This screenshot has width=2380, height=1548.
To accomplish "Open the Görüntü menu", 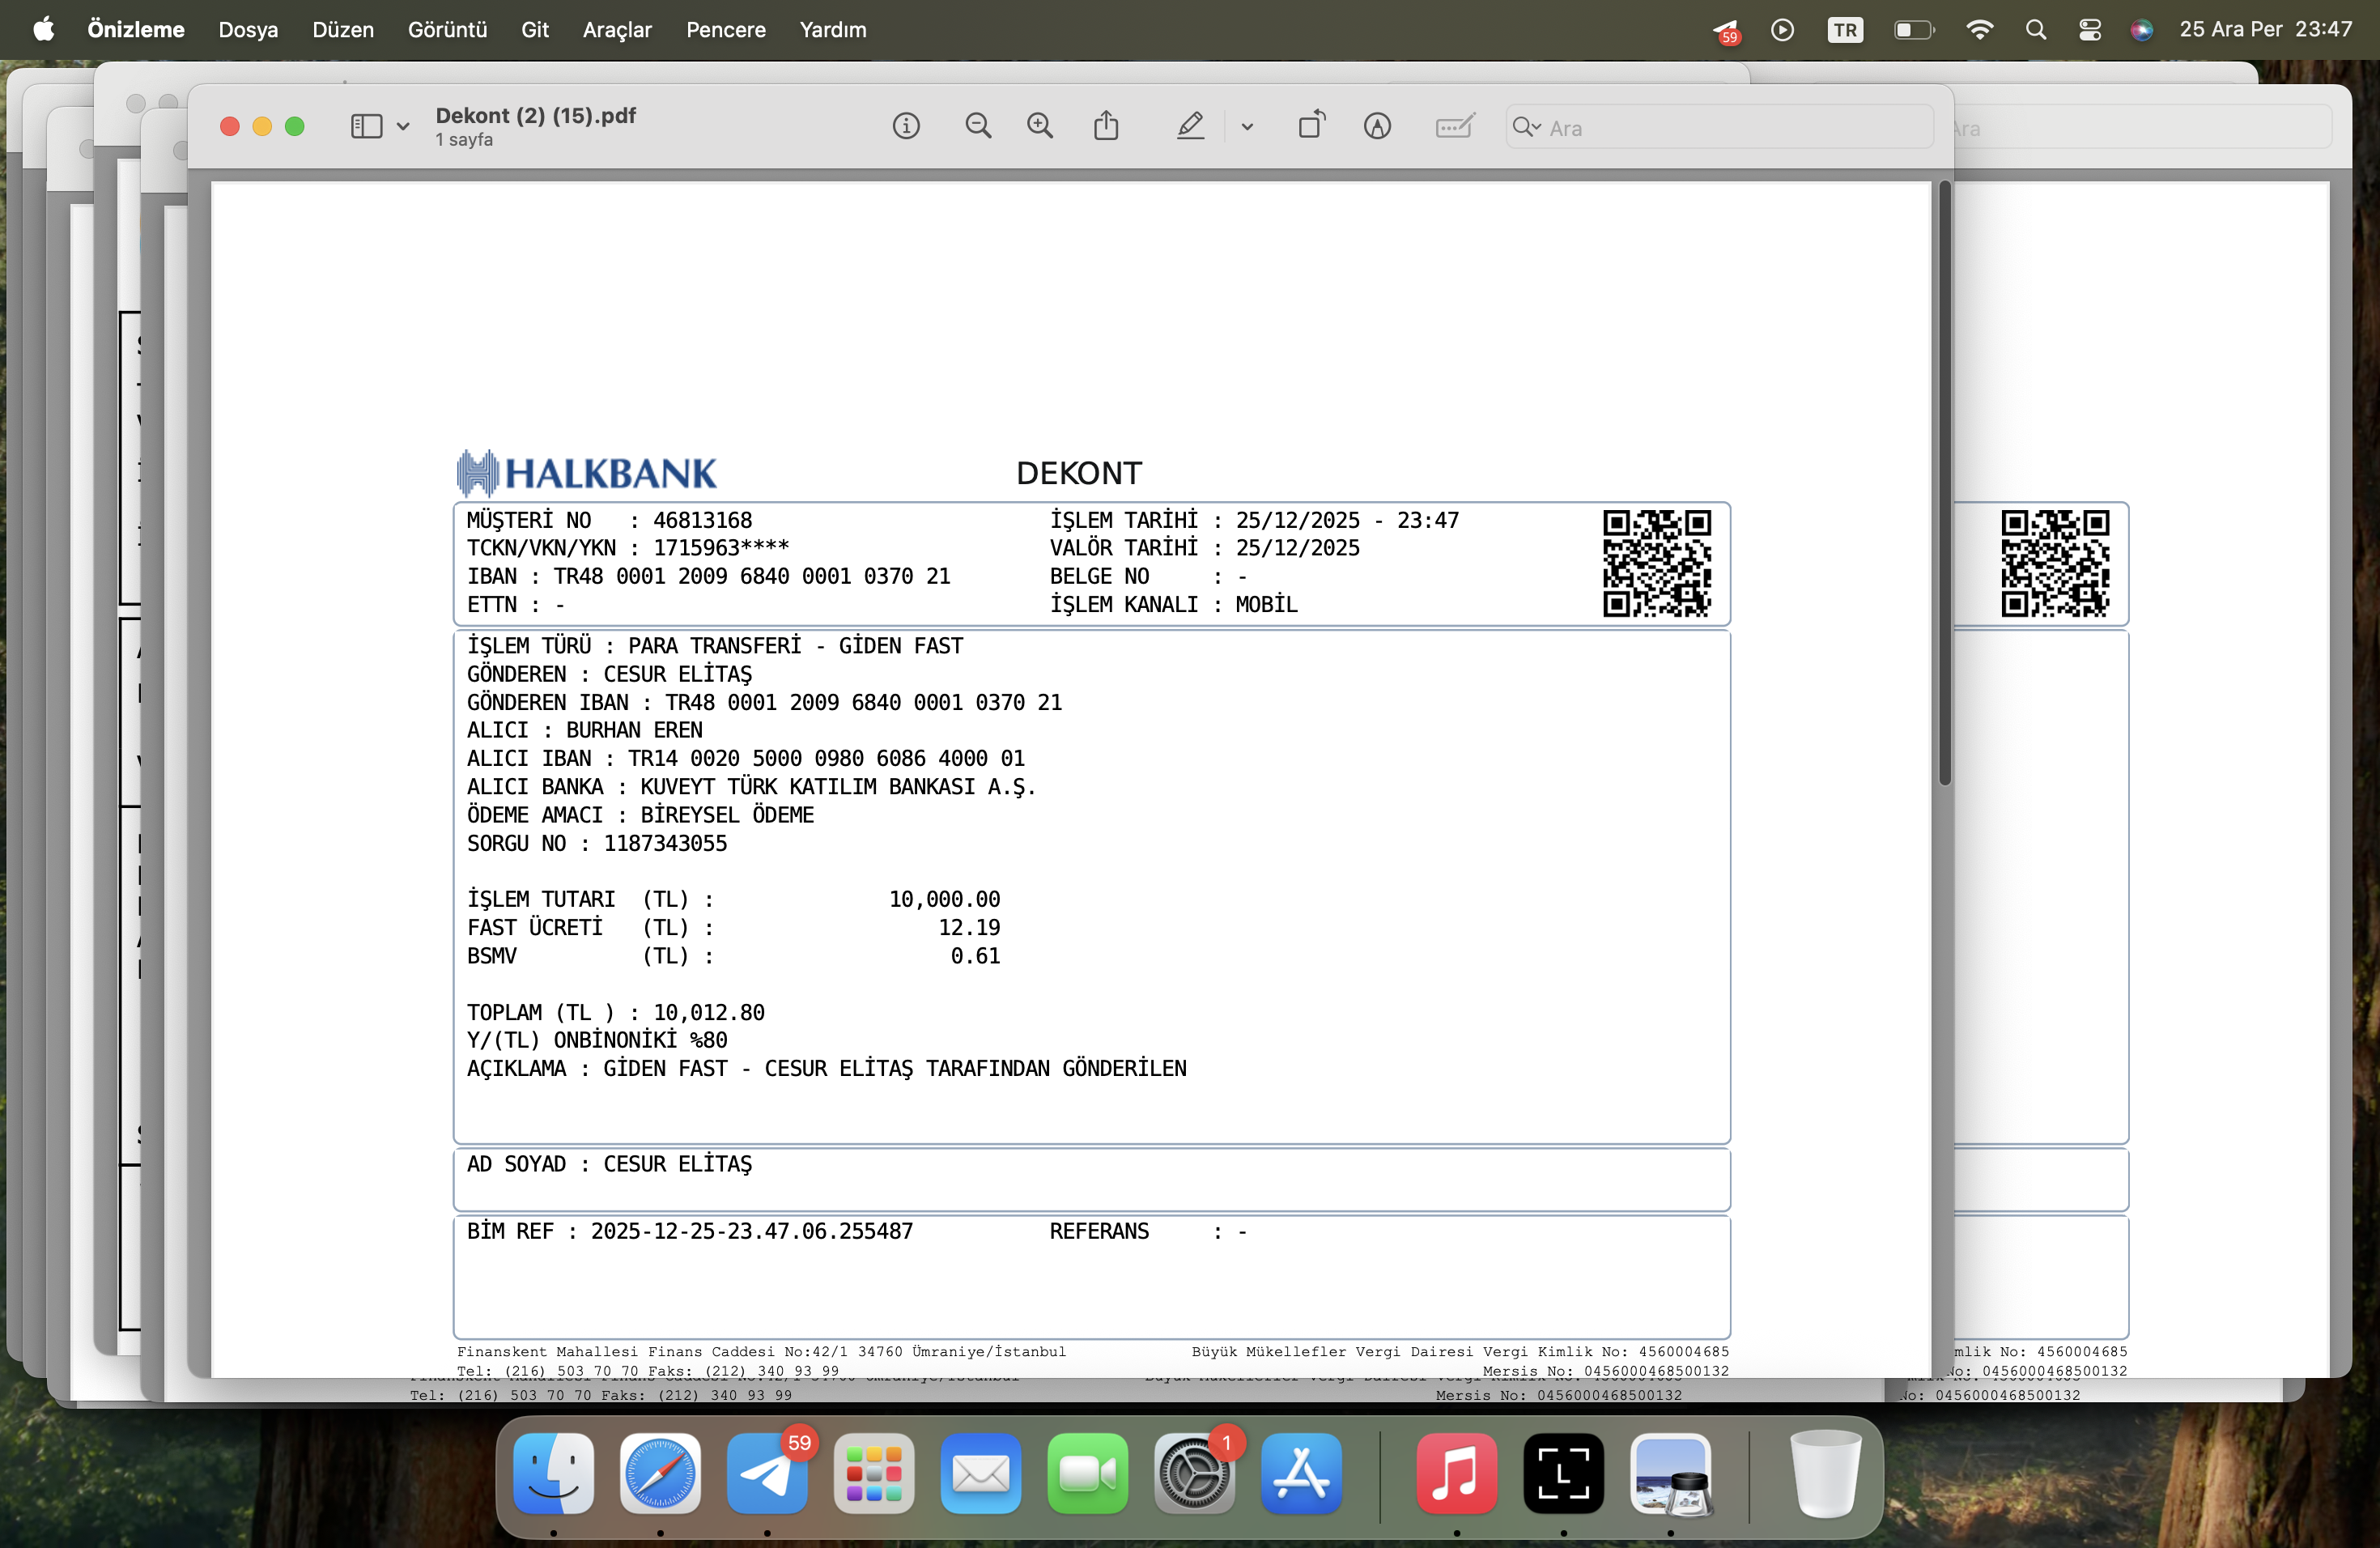I will pos(447,30).
